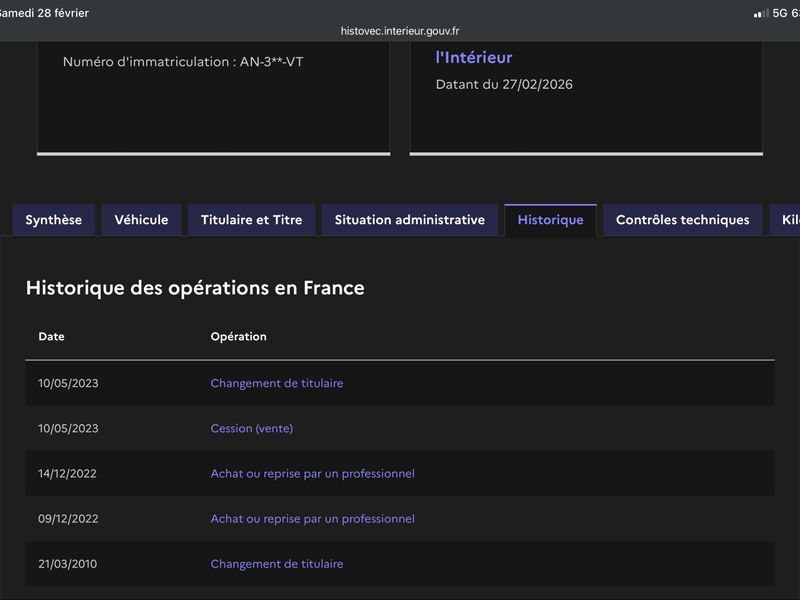The height and width of the screenshot is (600, 800).
Task: Click the Opération column header
Action: point(238,337)
